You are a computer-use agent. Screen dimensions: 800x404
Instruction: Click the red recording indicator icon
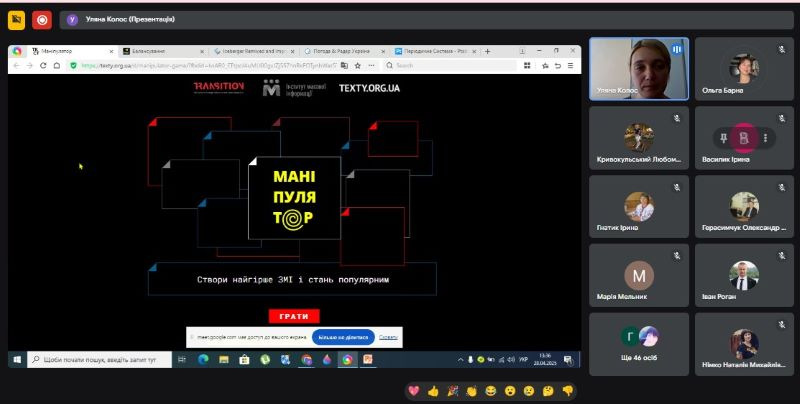pyautogui.click(x=42, y=20)
